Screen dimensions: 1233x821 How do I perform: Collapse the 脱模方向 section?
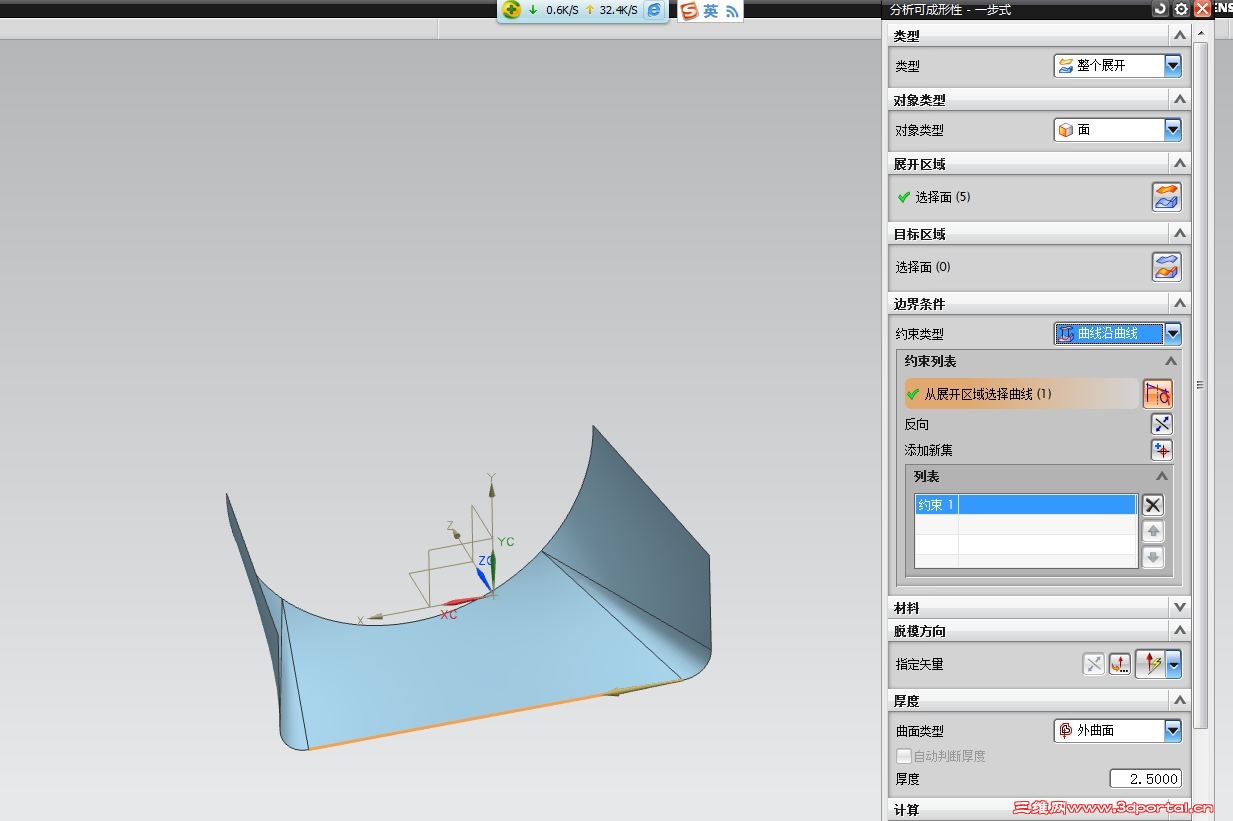pos(1180,631)
